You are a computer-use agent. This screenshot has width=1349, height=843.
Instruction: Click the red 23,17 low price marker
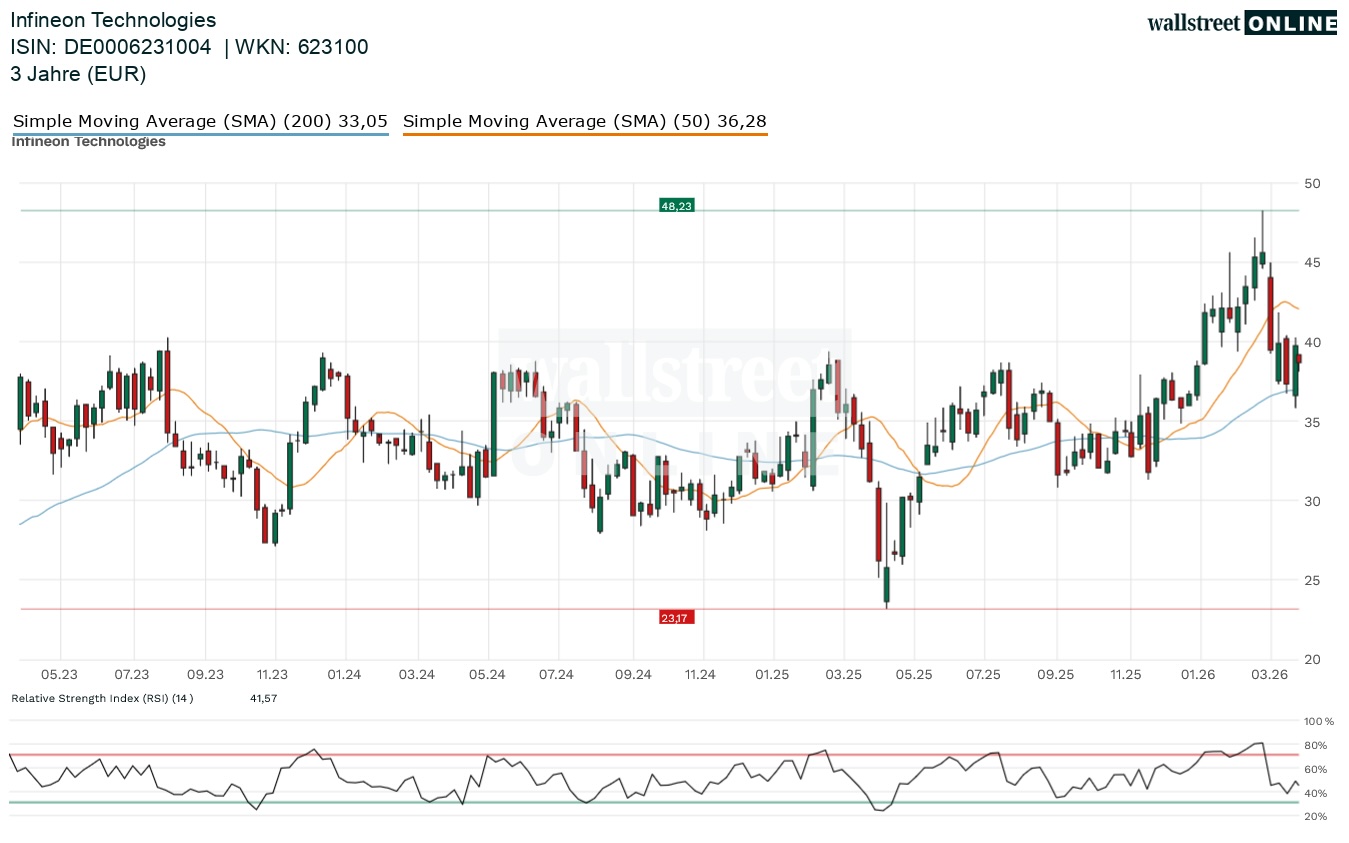(x=676, y=618)
